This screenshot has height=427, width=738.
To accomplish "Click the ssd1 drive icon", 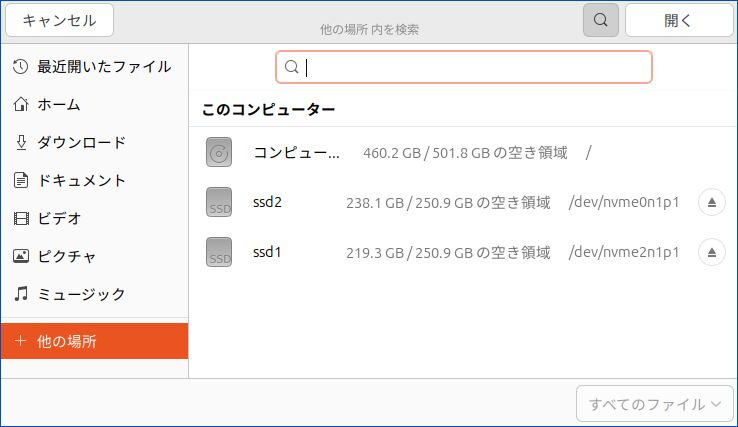I will [x=219, y=251].
